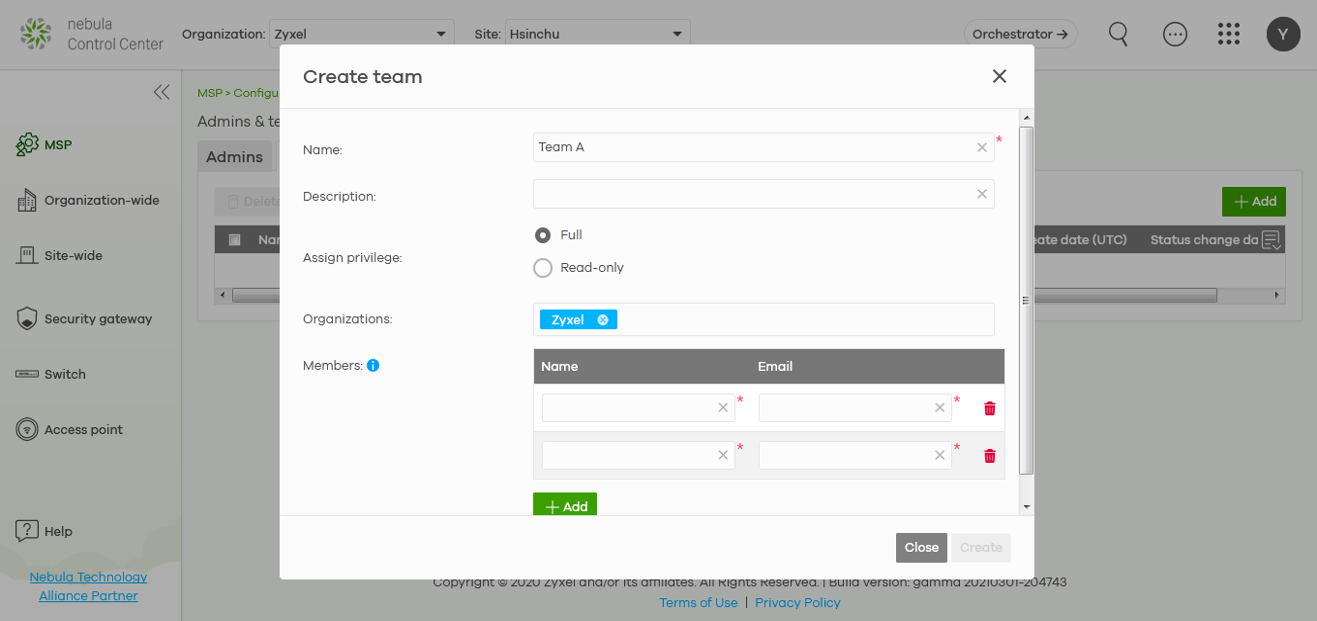Viewport: 1317px width, 621px height.
Task: Click the Security gateway shield icon
Action: coord(27,319)
